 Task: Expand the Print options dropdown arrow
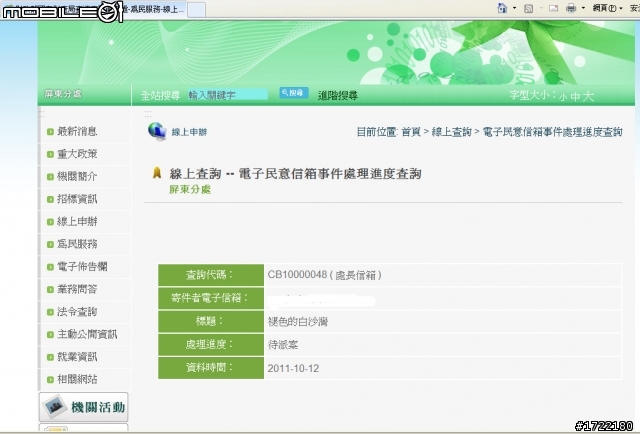click(x=583, y=8)
